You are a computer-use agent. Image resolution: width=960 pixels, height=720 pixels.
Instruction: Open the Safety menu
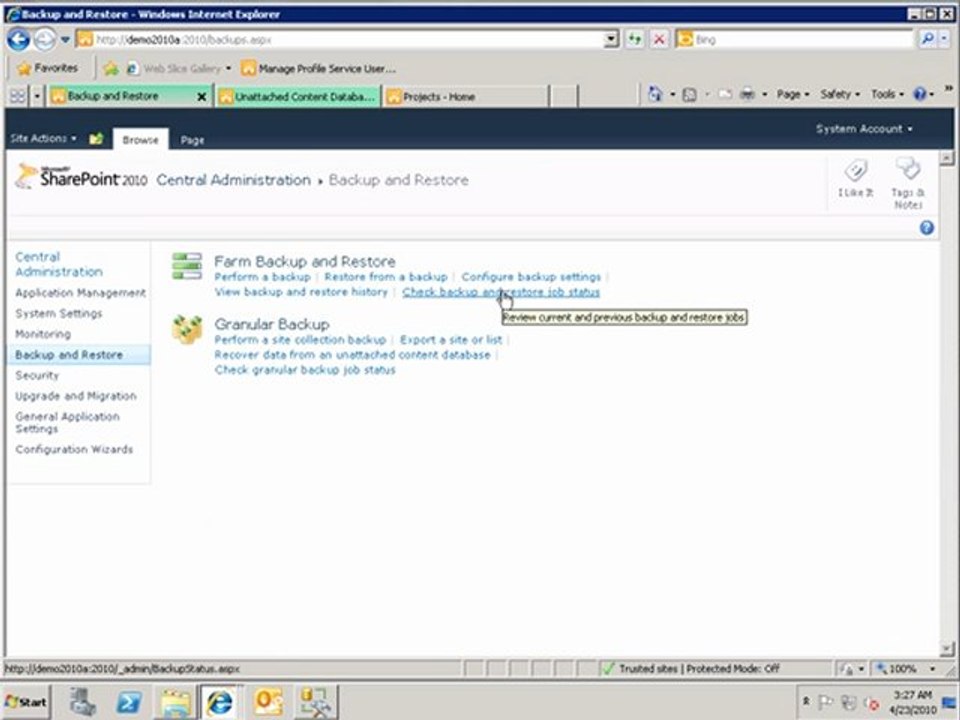coord(839,94)
